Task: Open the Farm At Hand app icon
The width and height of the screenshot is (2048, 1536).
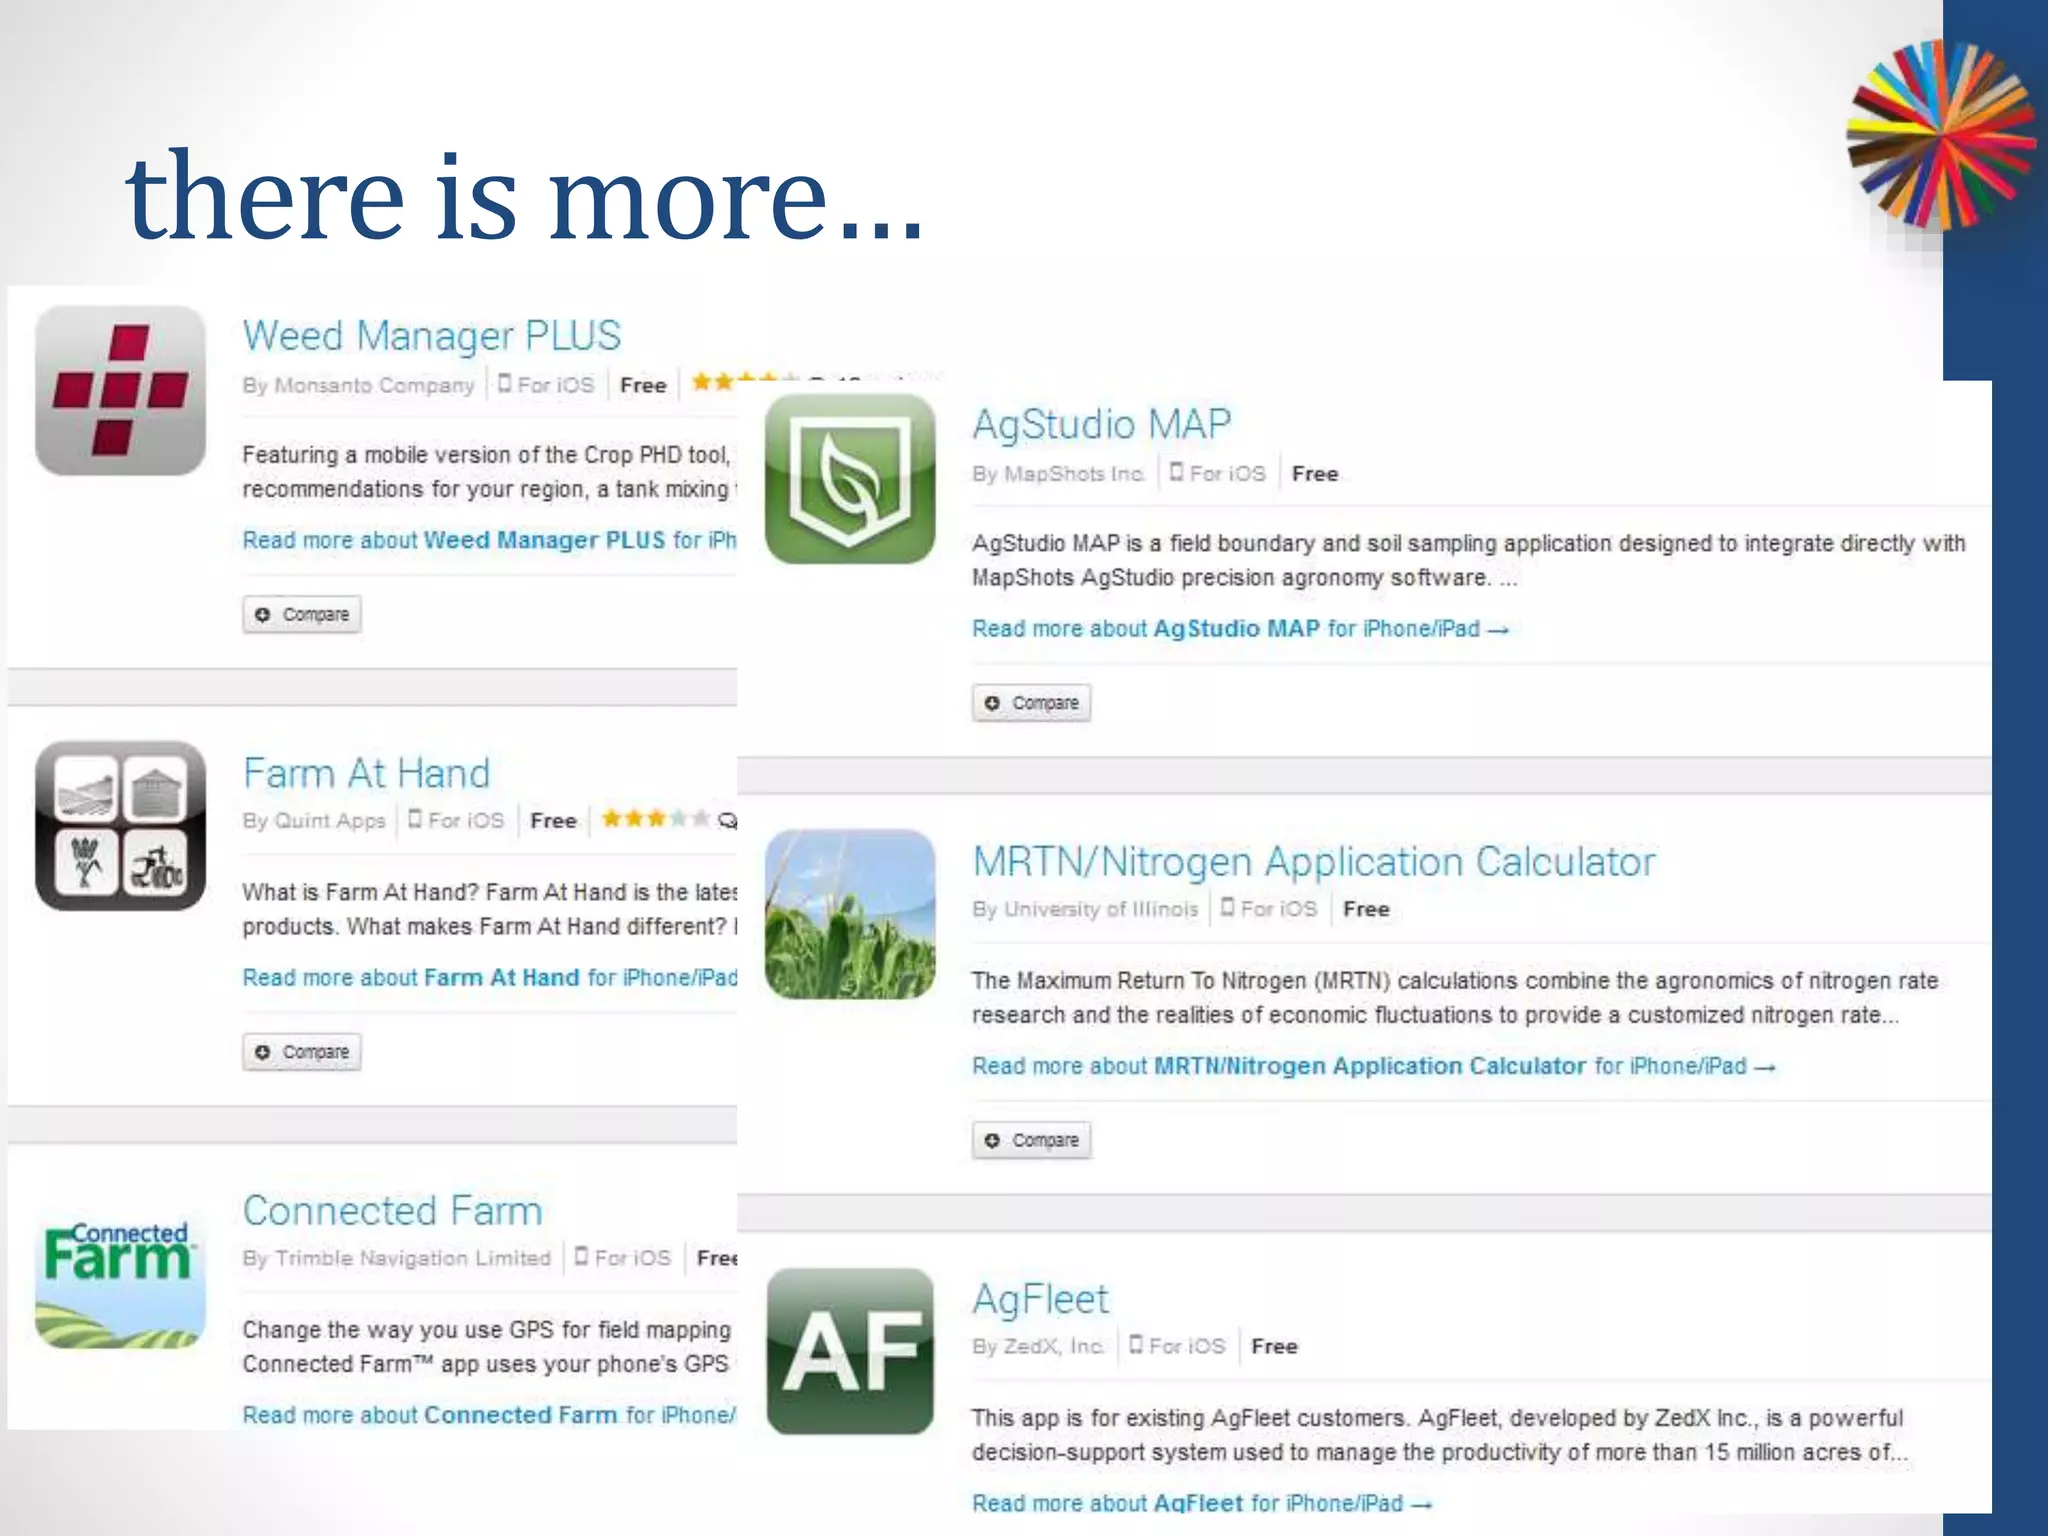Action: [120, 825]
